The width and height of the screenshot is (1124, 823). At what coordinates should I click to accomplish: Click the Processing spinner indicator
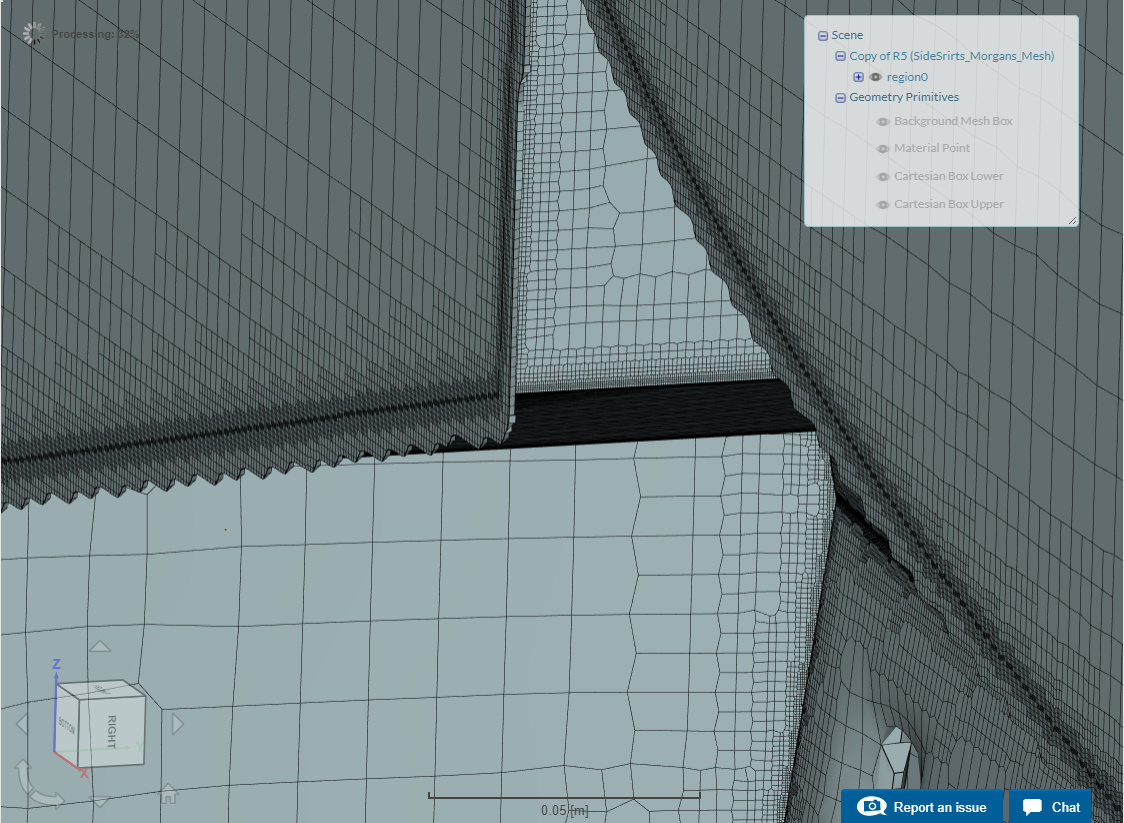coord(33,32)
